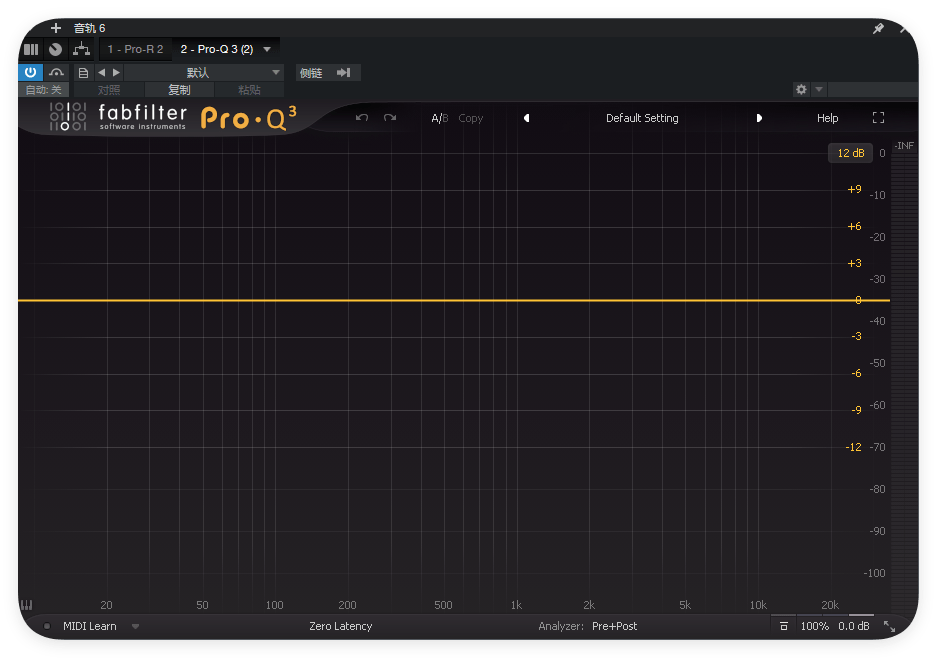
Task: Go to previous host preset arrow
Action: point(102,72)
